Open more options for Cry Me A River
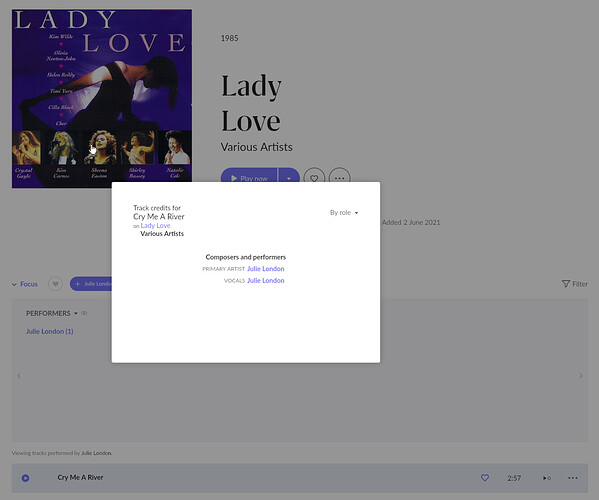This screenshot has width=599, height=500. coord(573,478)
